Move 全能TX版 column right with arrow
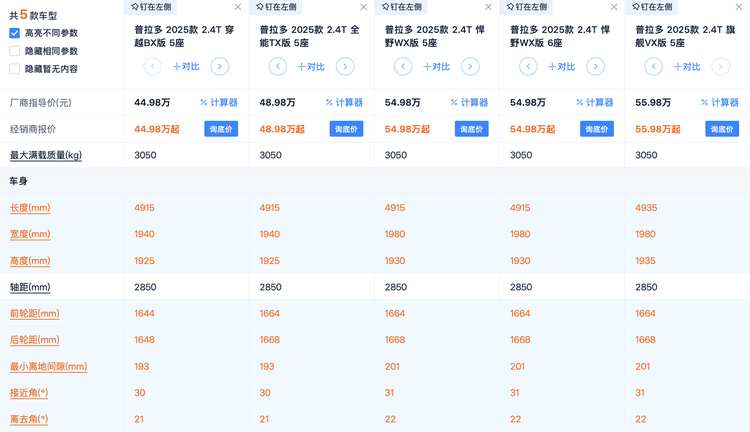 click(345, 67)
